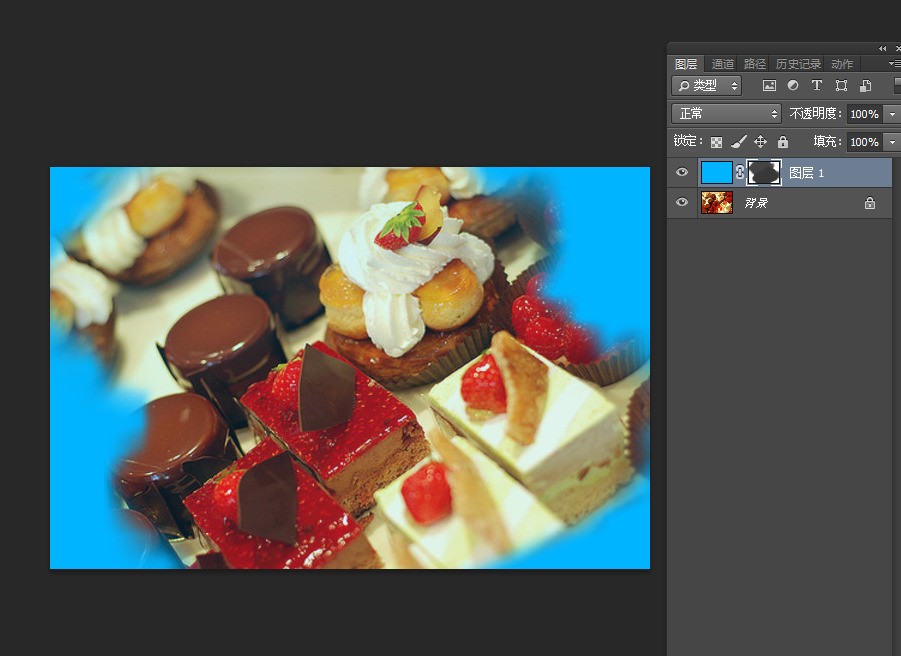The height and width of the screenshot is (656, 901).
Task: Switch to the 图层 tab
Action: coord(686,64)
